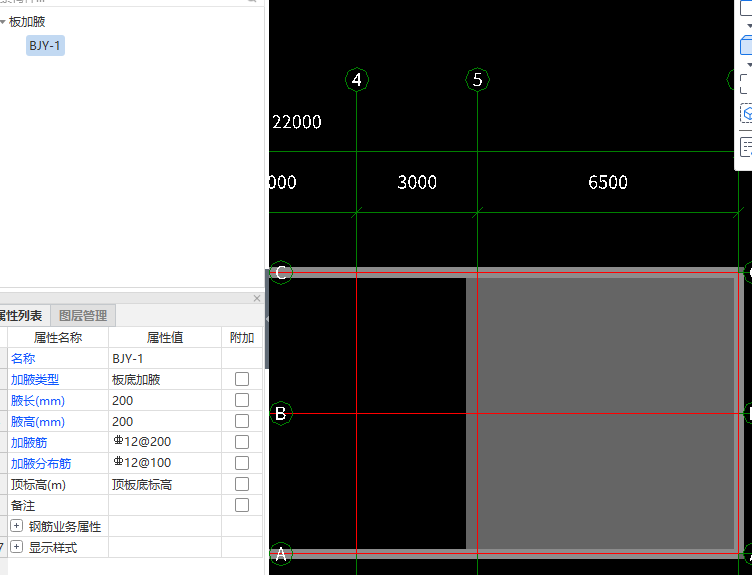Edit the 加腋分布筋 value 12@100
The image size is (752, 575).
[x=165, y=463]
